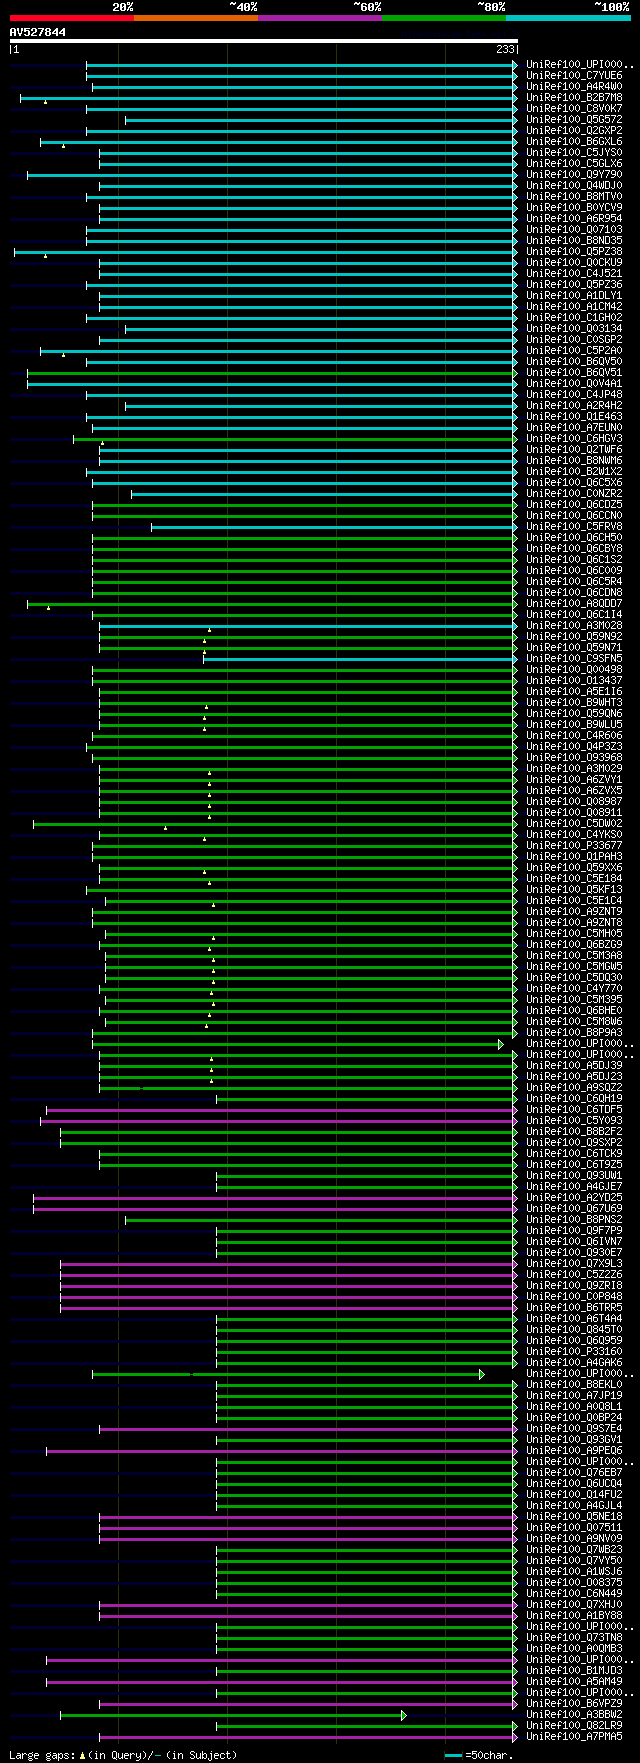Viewport: 640px width, 1763px height.
Task: Click the Large gaps legend text
Action: pos(123,1755)
